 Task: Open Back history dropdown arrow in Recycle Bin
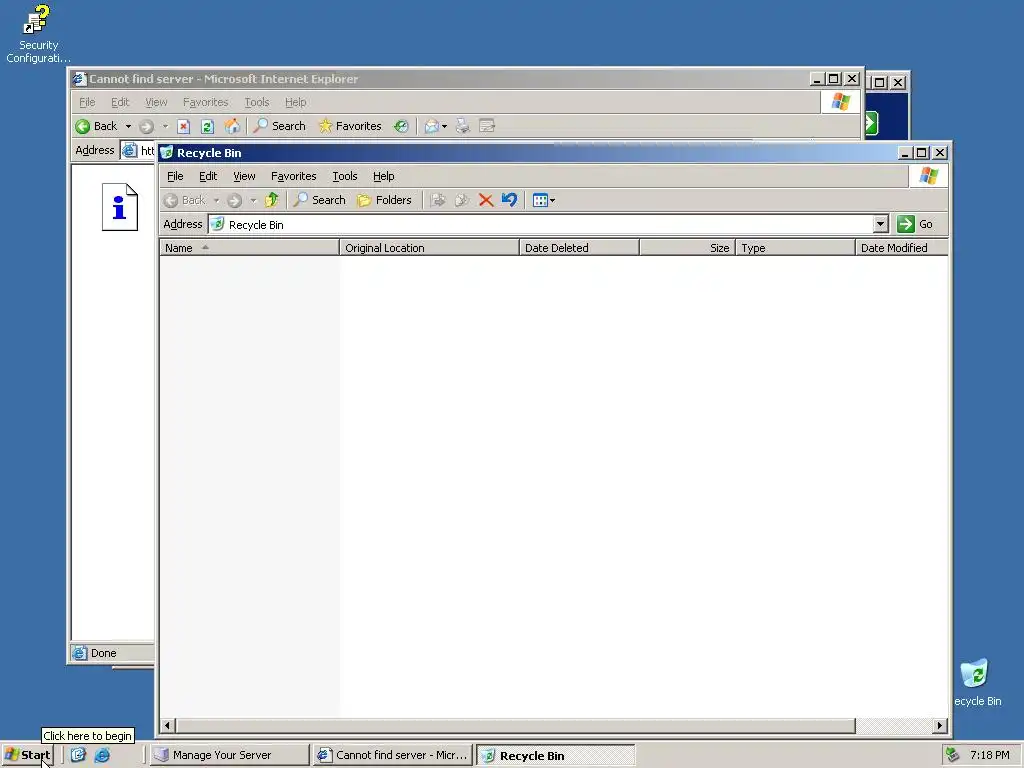coord(216,200)
